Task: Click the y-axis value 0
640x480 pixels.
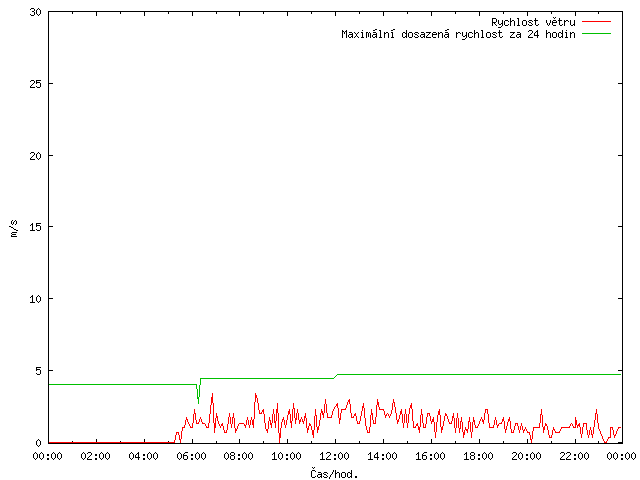Action: click(38, 443)
